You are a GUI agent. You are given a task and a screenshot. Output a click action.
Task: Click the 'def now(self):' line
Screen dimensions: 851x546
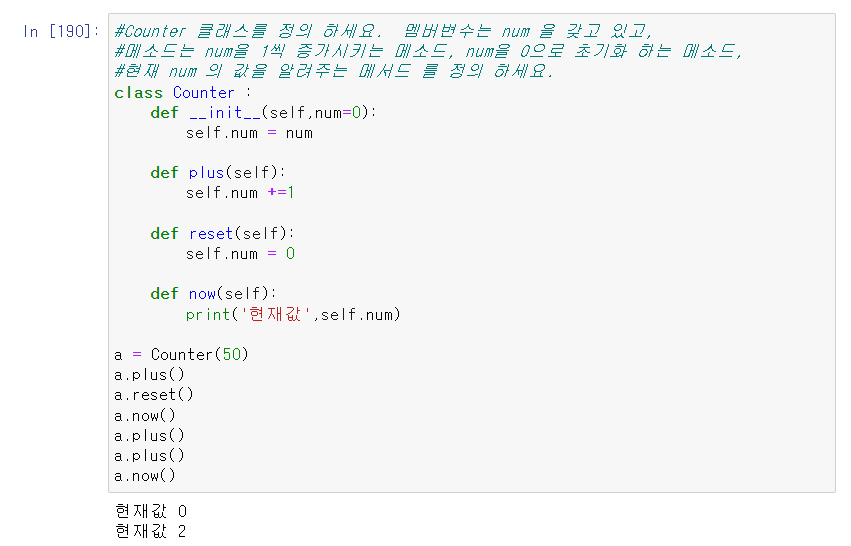(213, 294)
